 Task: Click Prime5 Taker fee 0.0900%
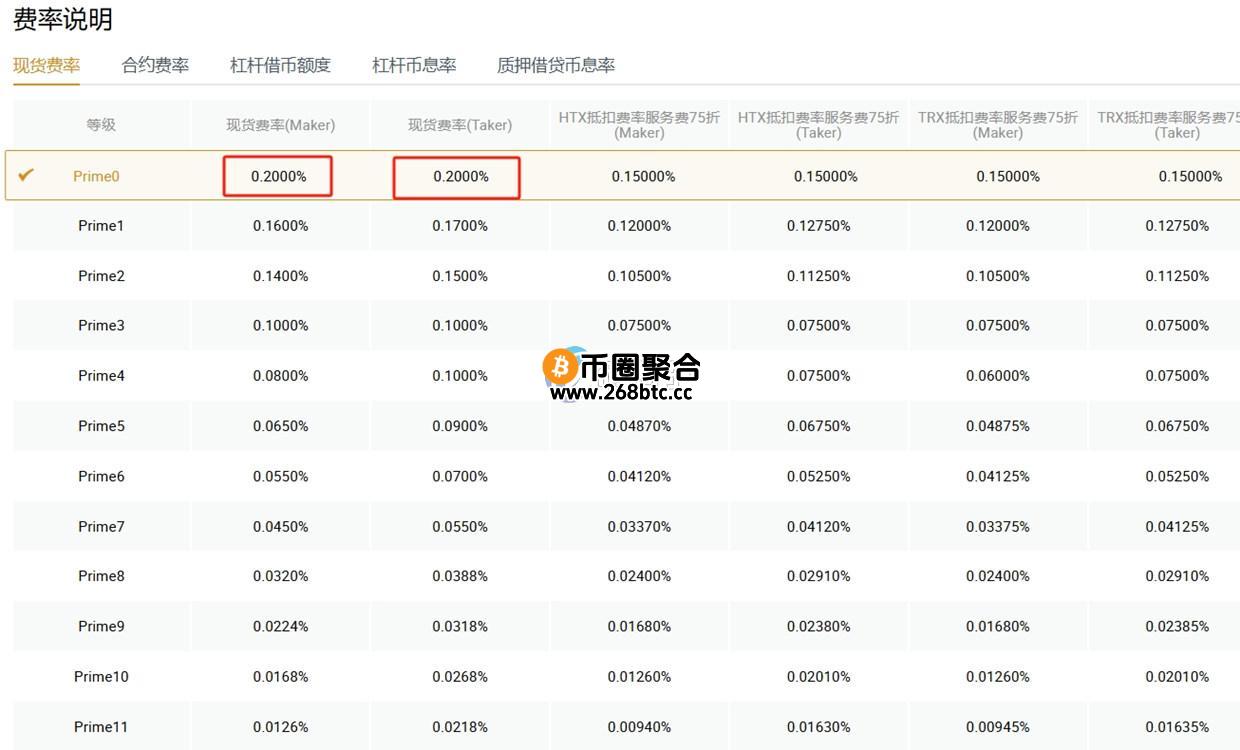[x=460, y=426]
